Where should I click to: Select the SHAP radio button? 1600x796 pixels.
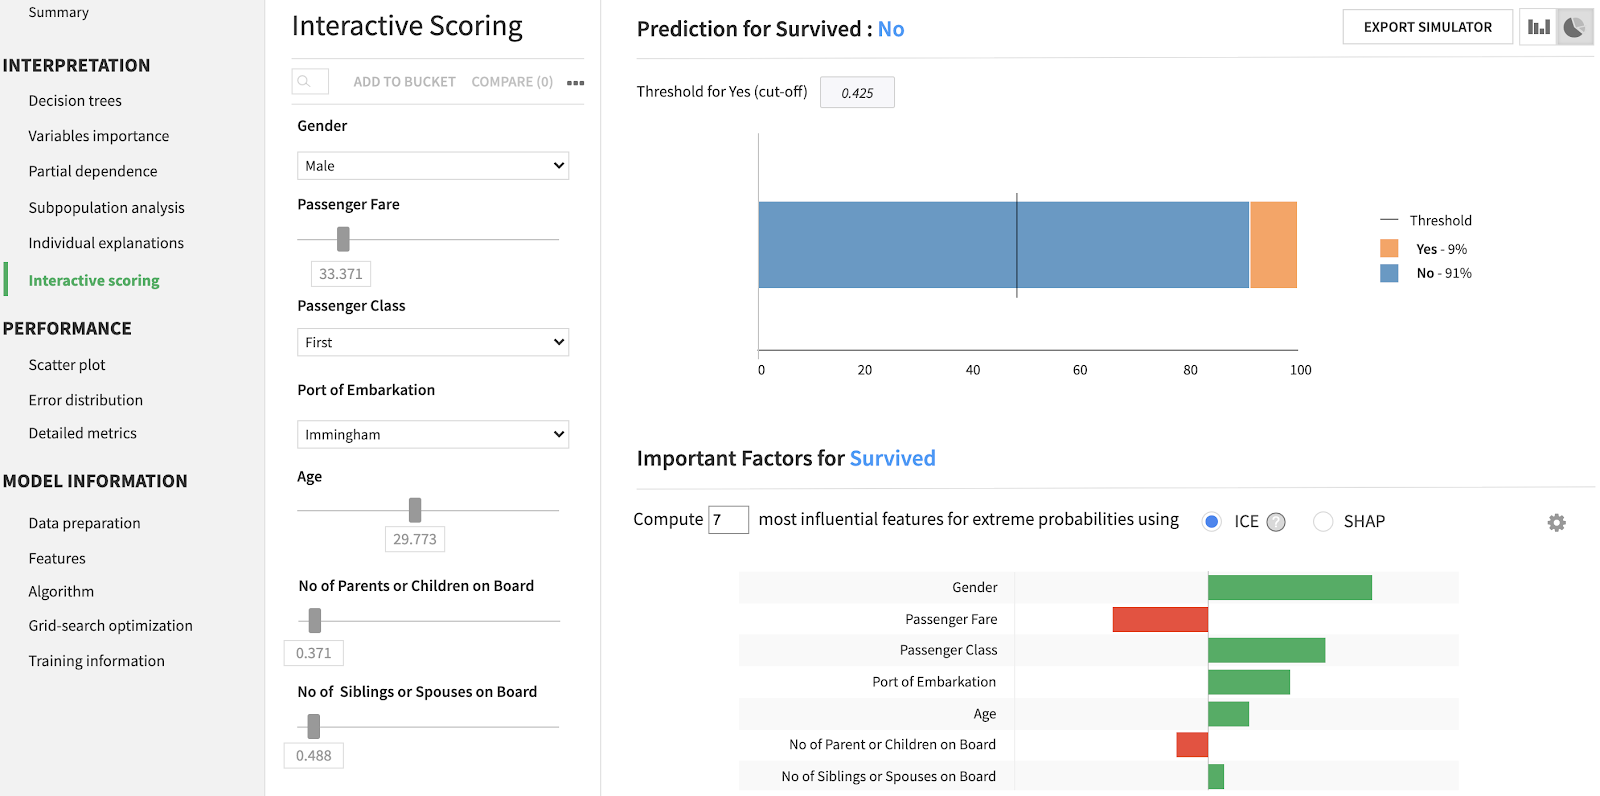pos(1323,521)
